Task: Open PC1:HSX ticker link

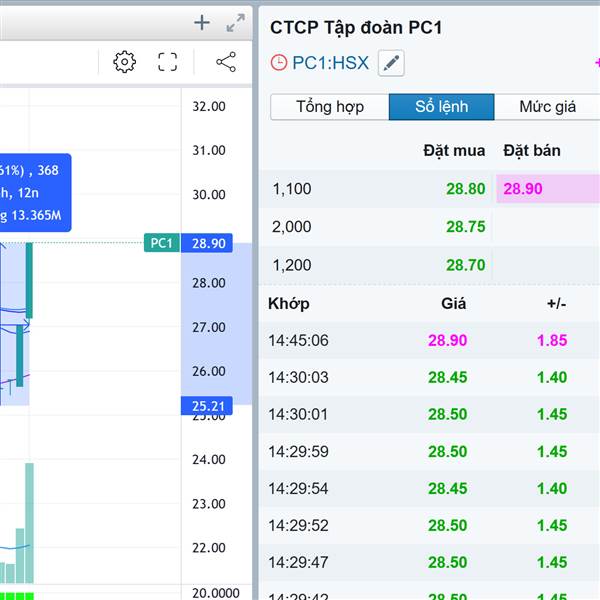Action: click(331, 63)
